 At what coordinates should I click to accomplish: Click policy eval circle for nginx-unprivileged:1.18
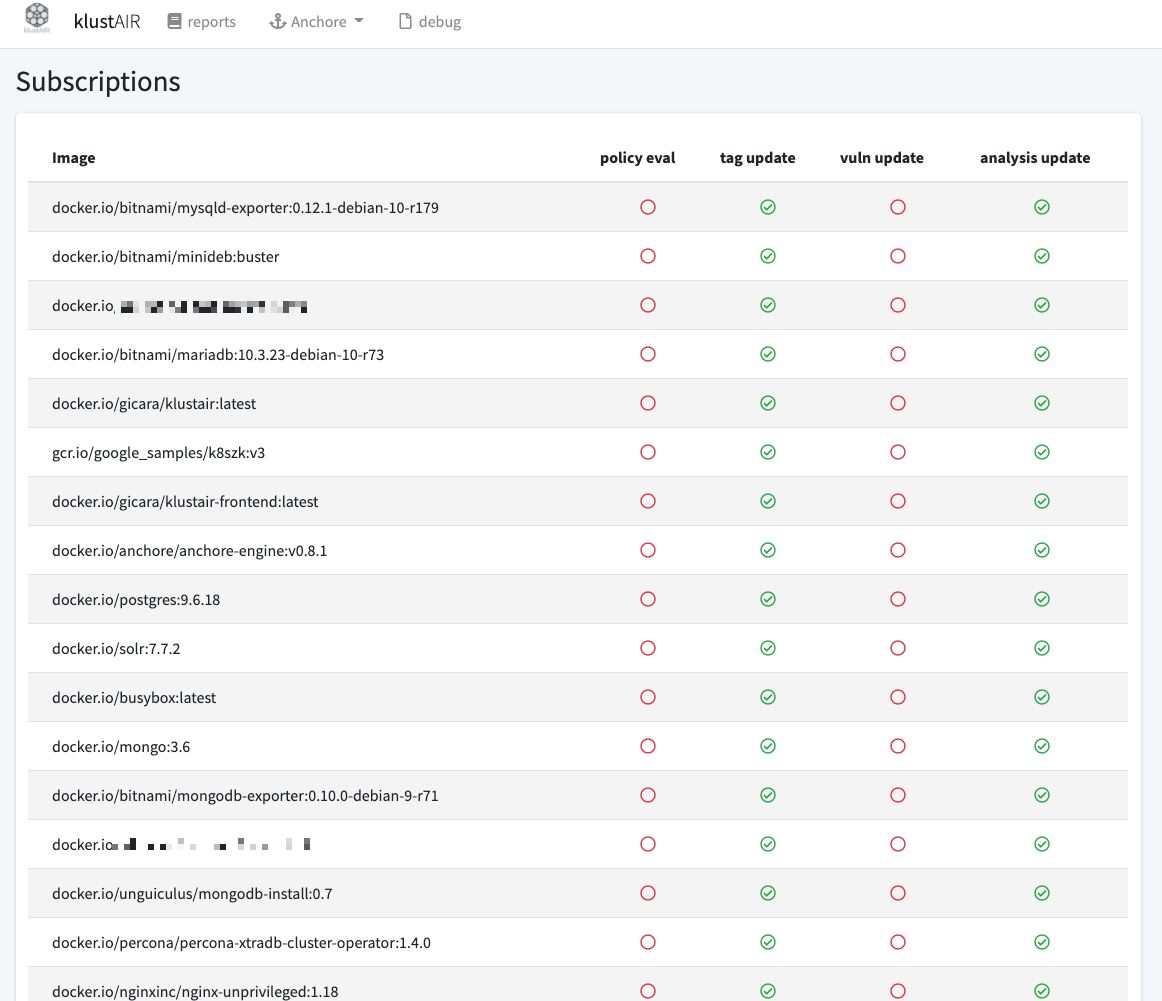pos(648,991)
